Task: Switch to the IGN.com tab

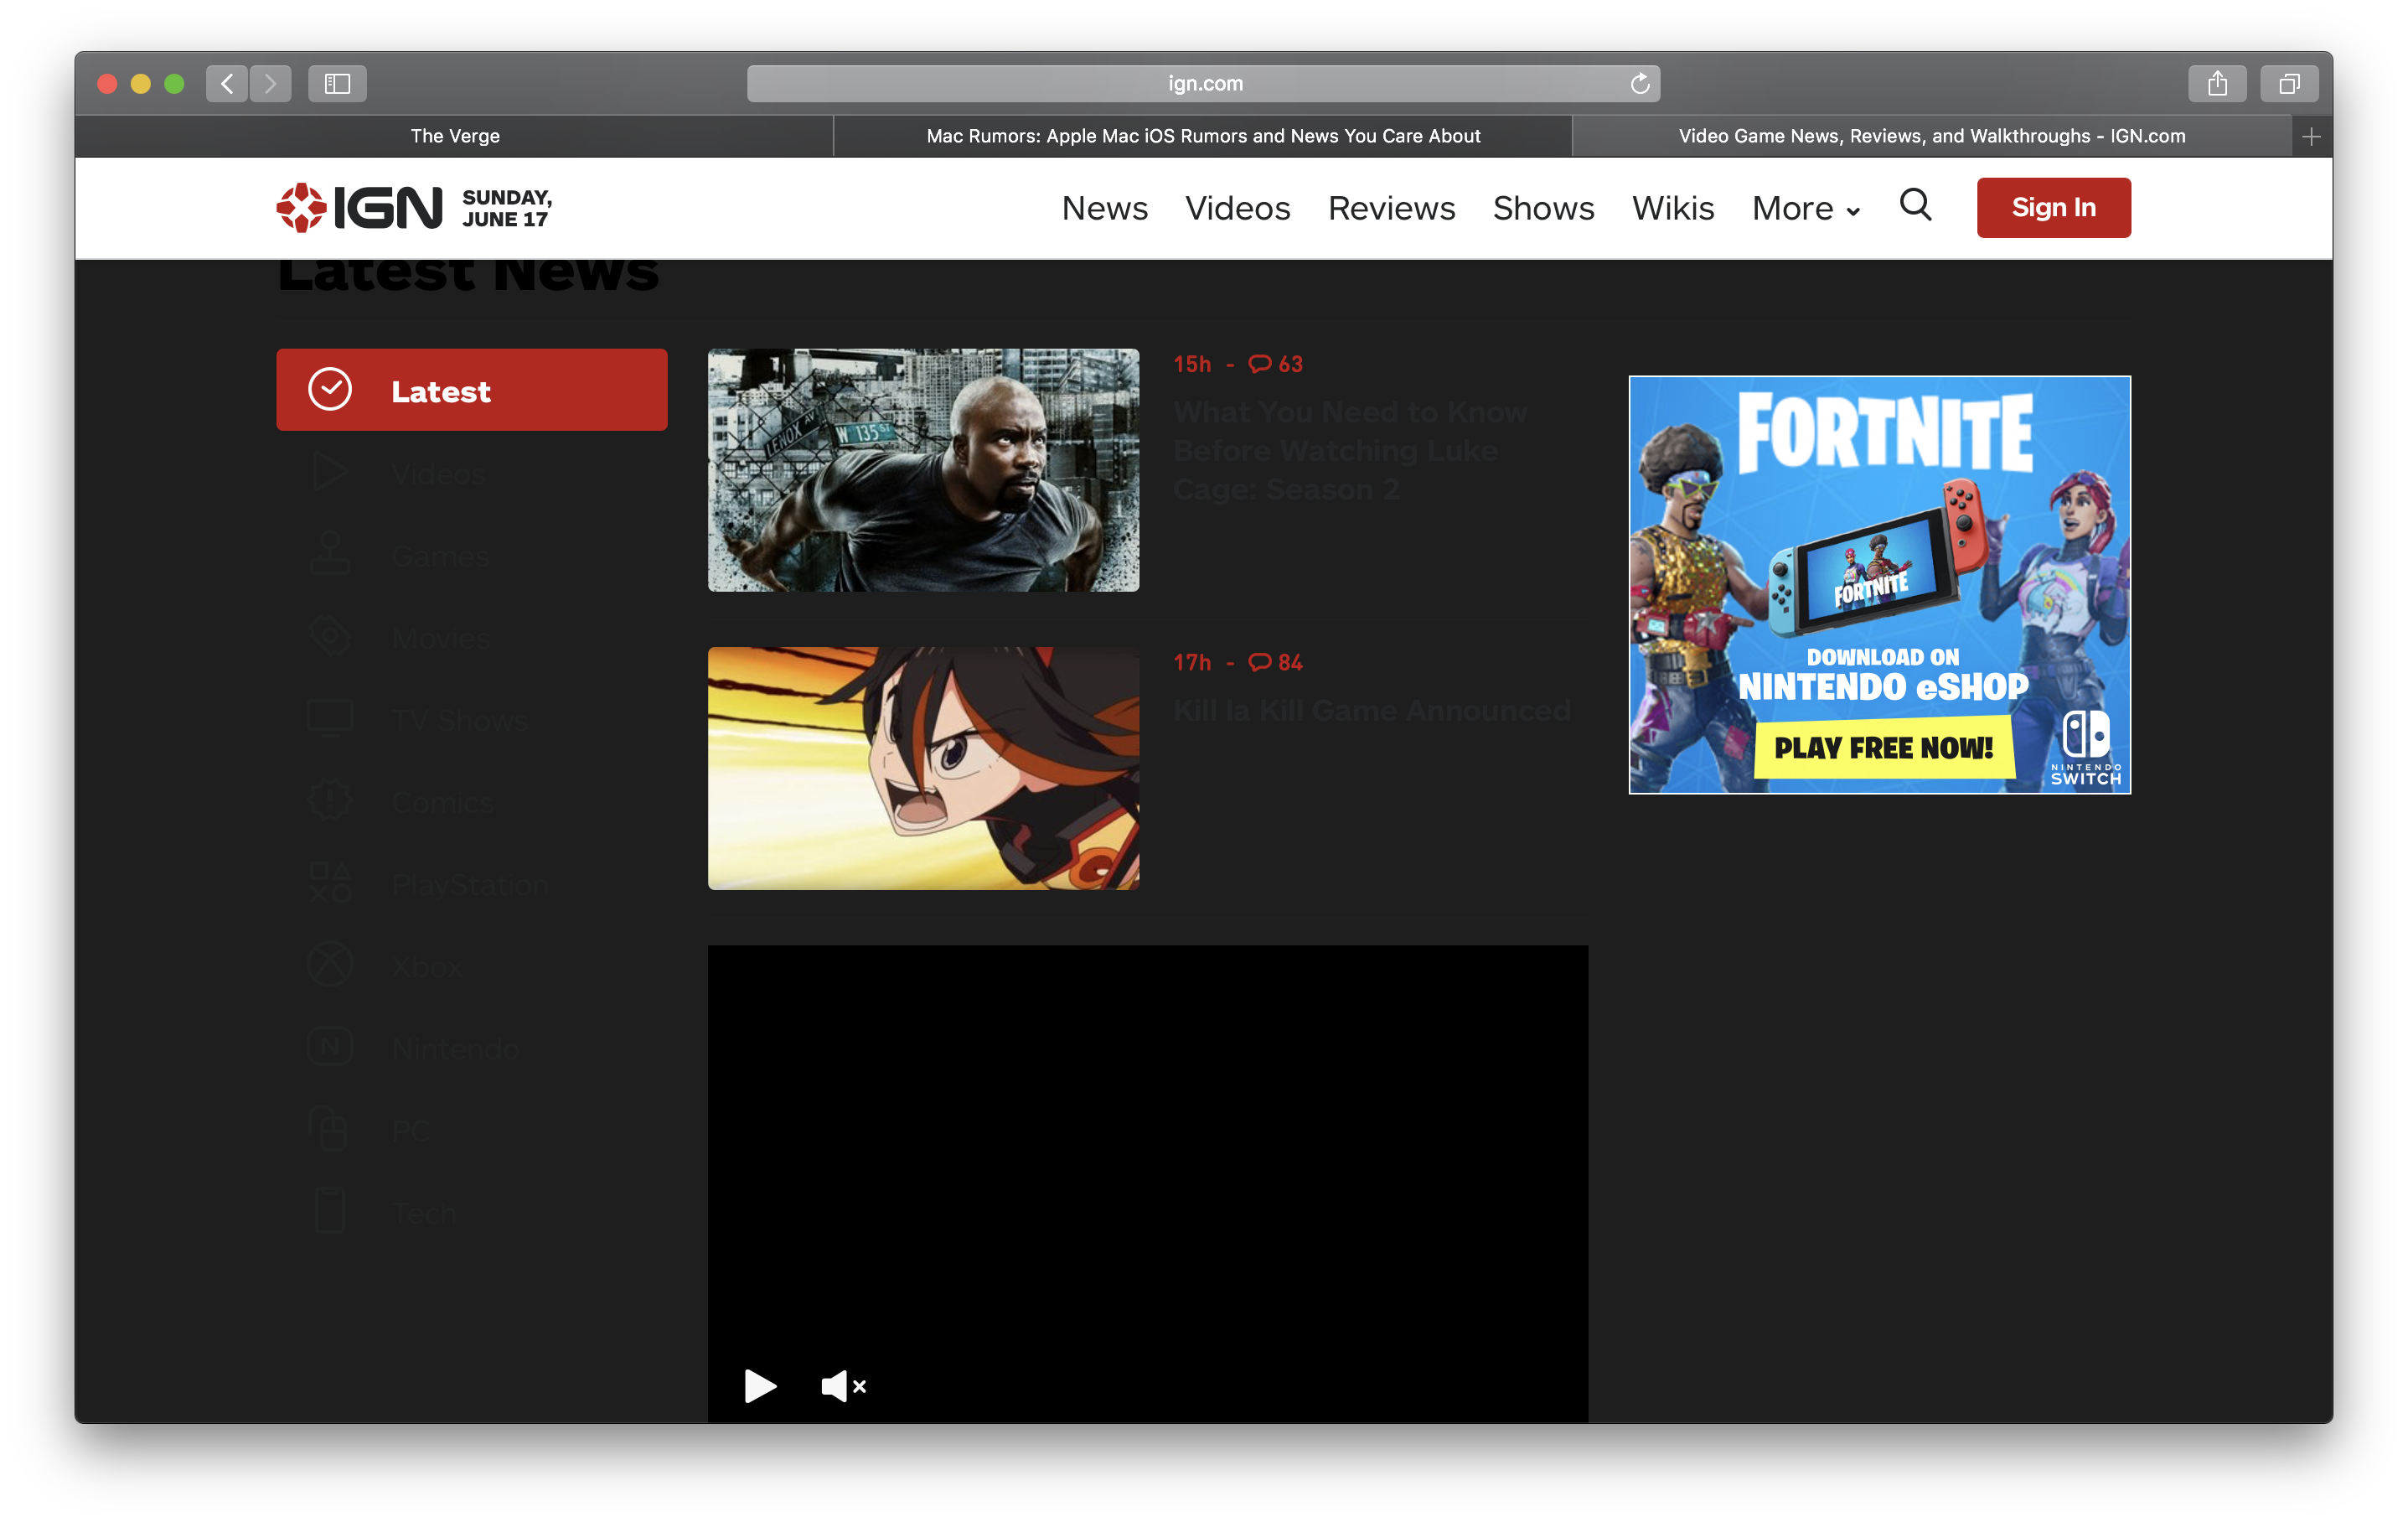Action: (1932, 137)
